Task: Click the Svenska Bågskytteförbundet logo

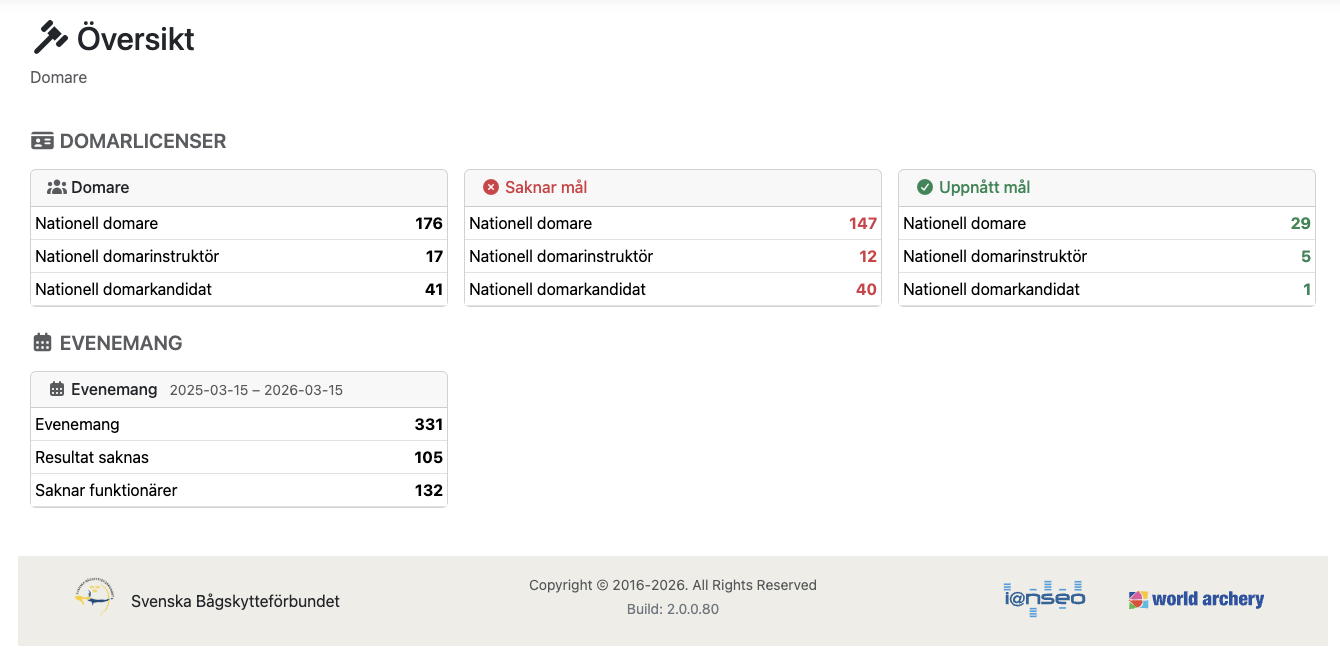Action: [94, 597]
